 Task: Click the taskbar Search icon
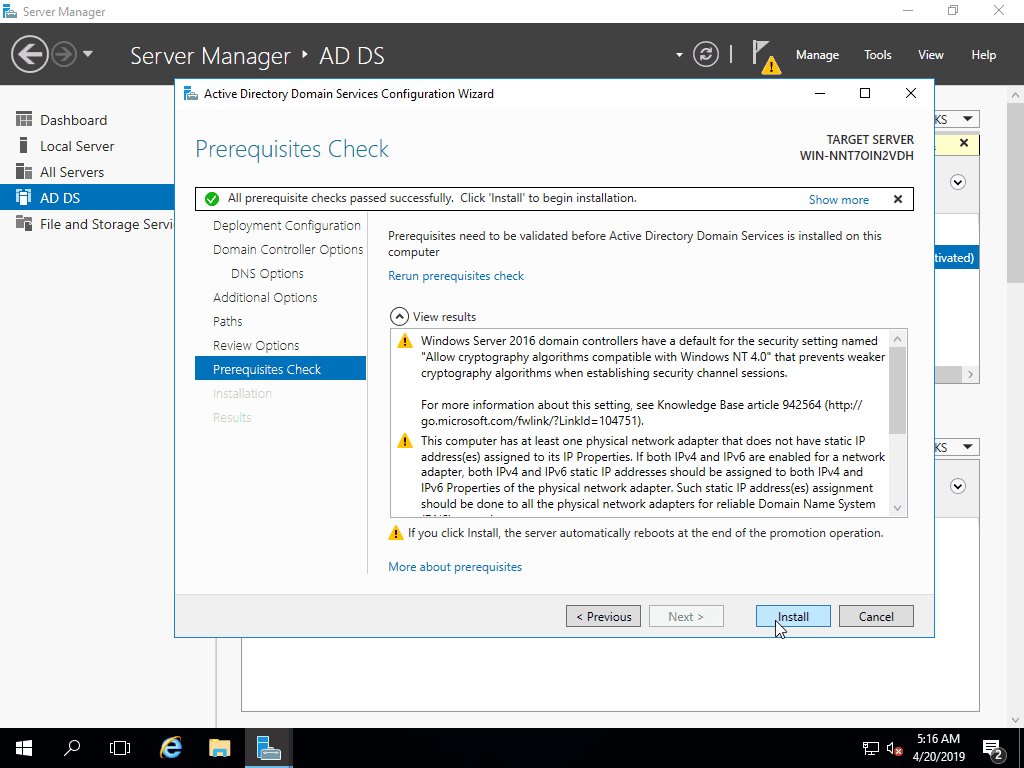click(72, 748)
